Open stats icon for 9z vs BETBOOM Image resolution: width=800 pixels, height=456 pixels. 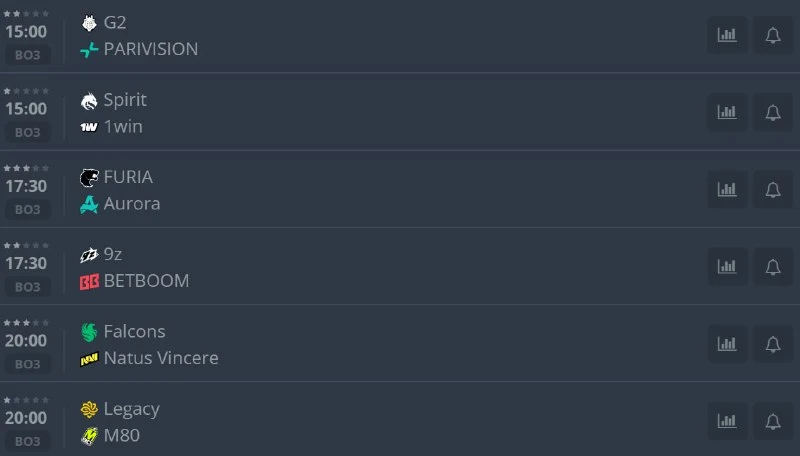tap(727, 267)
